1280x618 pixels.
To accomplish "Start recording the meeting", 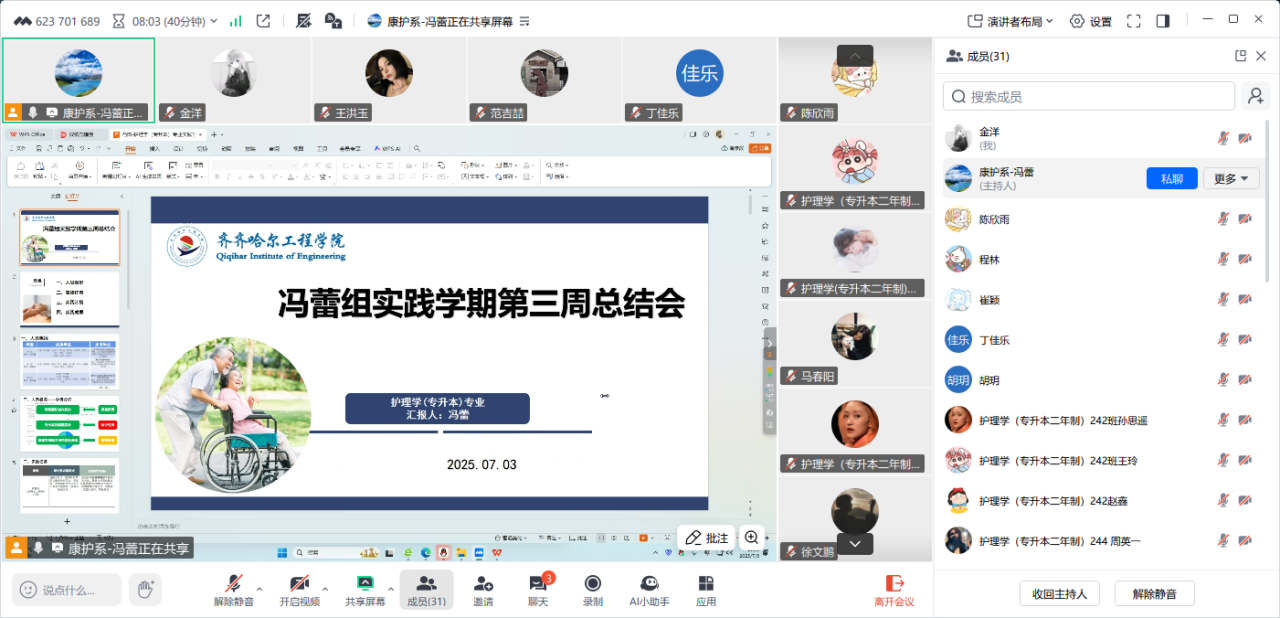I will coord(593,589).
